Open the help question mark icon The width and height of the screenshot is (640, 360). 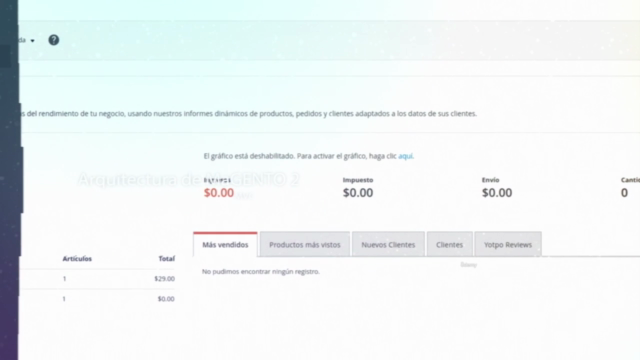[x=53, y=40]
